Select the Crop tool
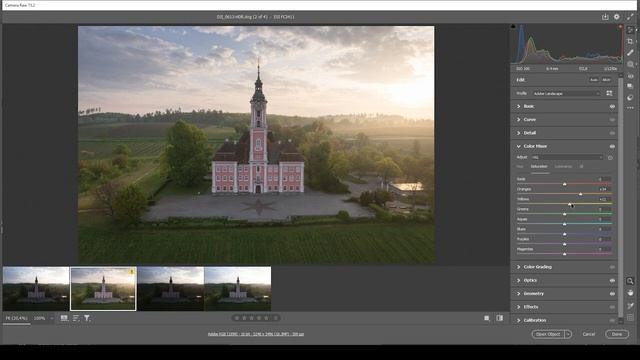The image size is (640, 360). 630,41
